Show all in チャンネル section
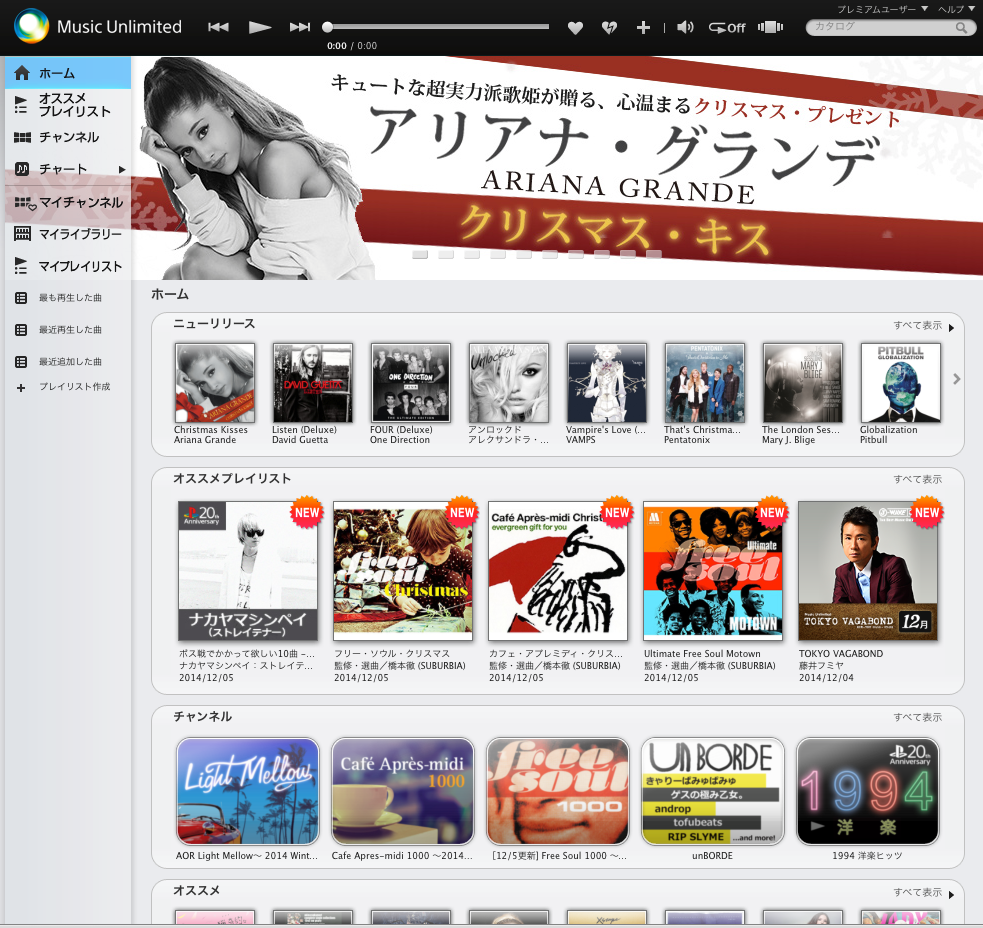 (x=917, y=717)
